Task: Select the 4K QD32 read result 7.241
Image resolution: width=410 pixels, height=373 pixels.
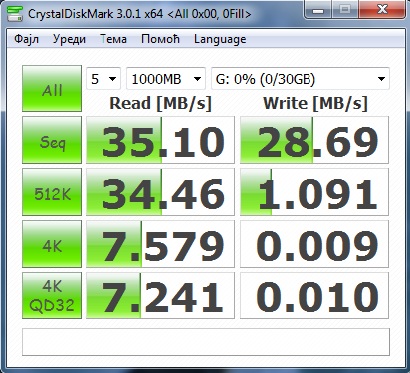Action: point(160,296)
